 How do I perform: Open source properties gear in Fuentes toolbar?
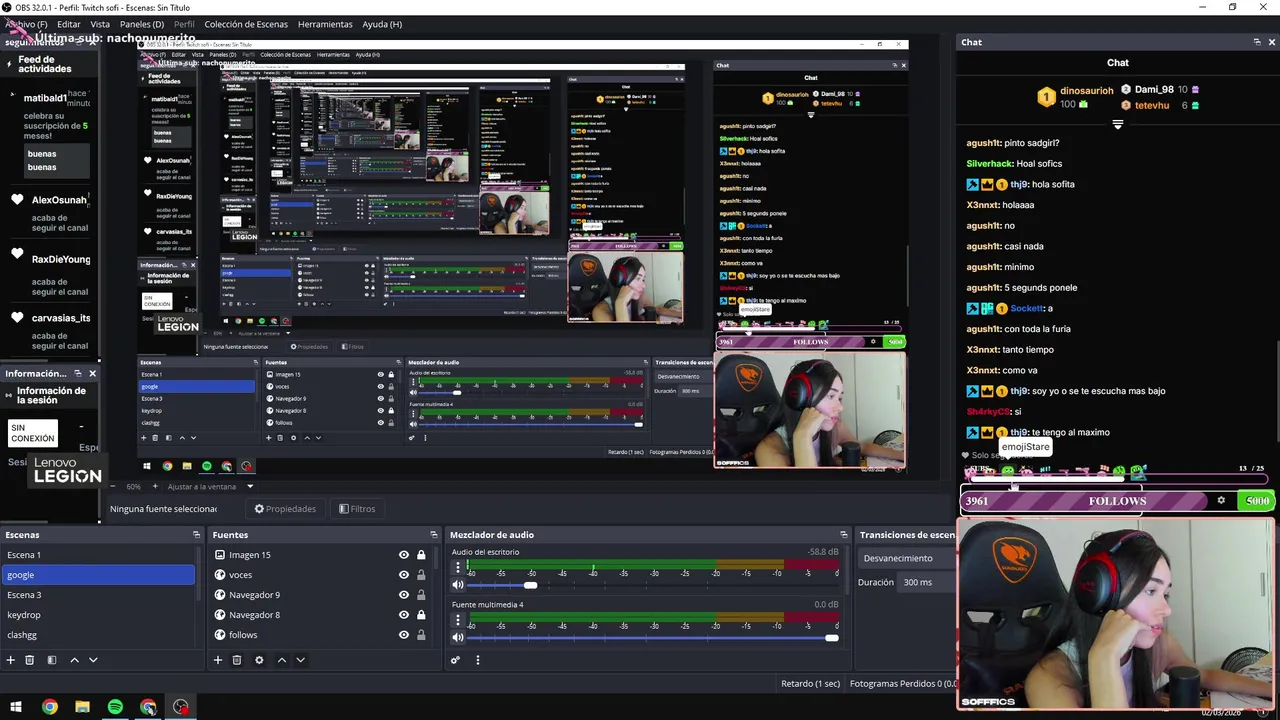(x=259, y=660)
